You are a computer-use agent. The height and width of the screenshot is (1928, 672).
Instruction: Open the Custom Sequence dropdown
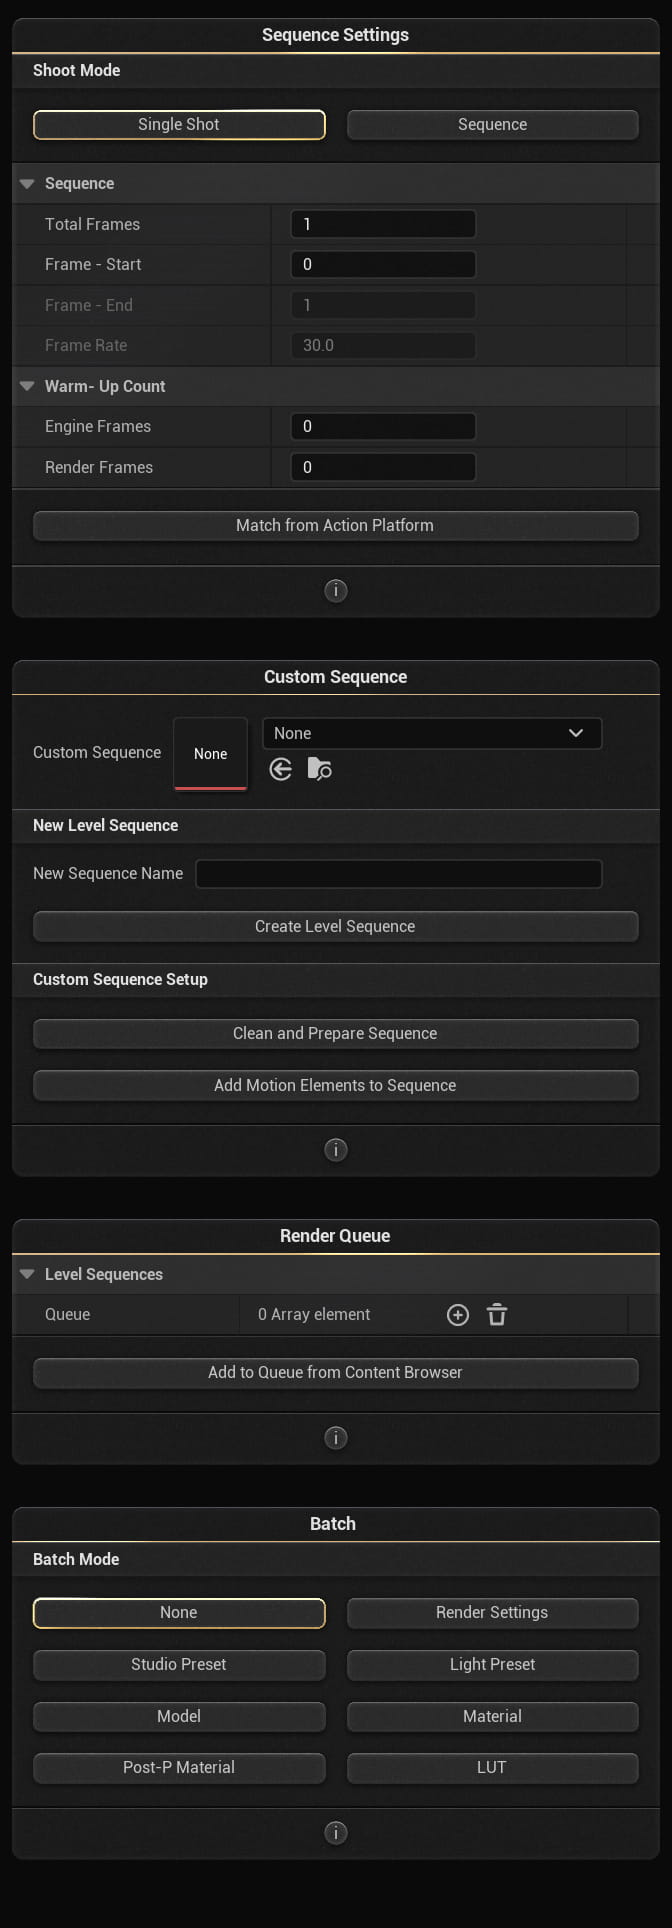432,733
